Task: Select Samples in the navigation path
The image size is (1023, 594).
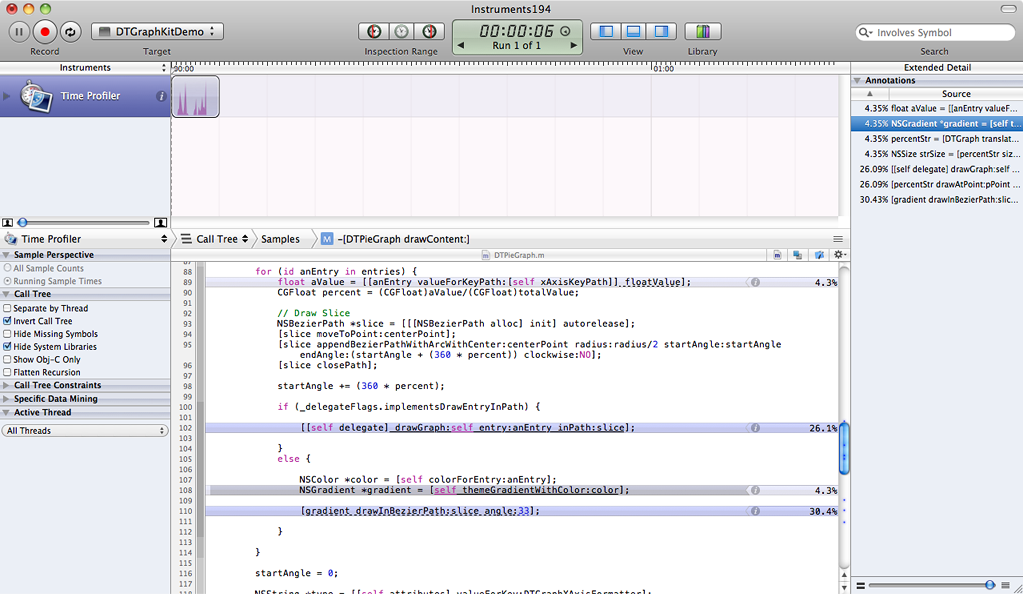Action: coord(280,239)
